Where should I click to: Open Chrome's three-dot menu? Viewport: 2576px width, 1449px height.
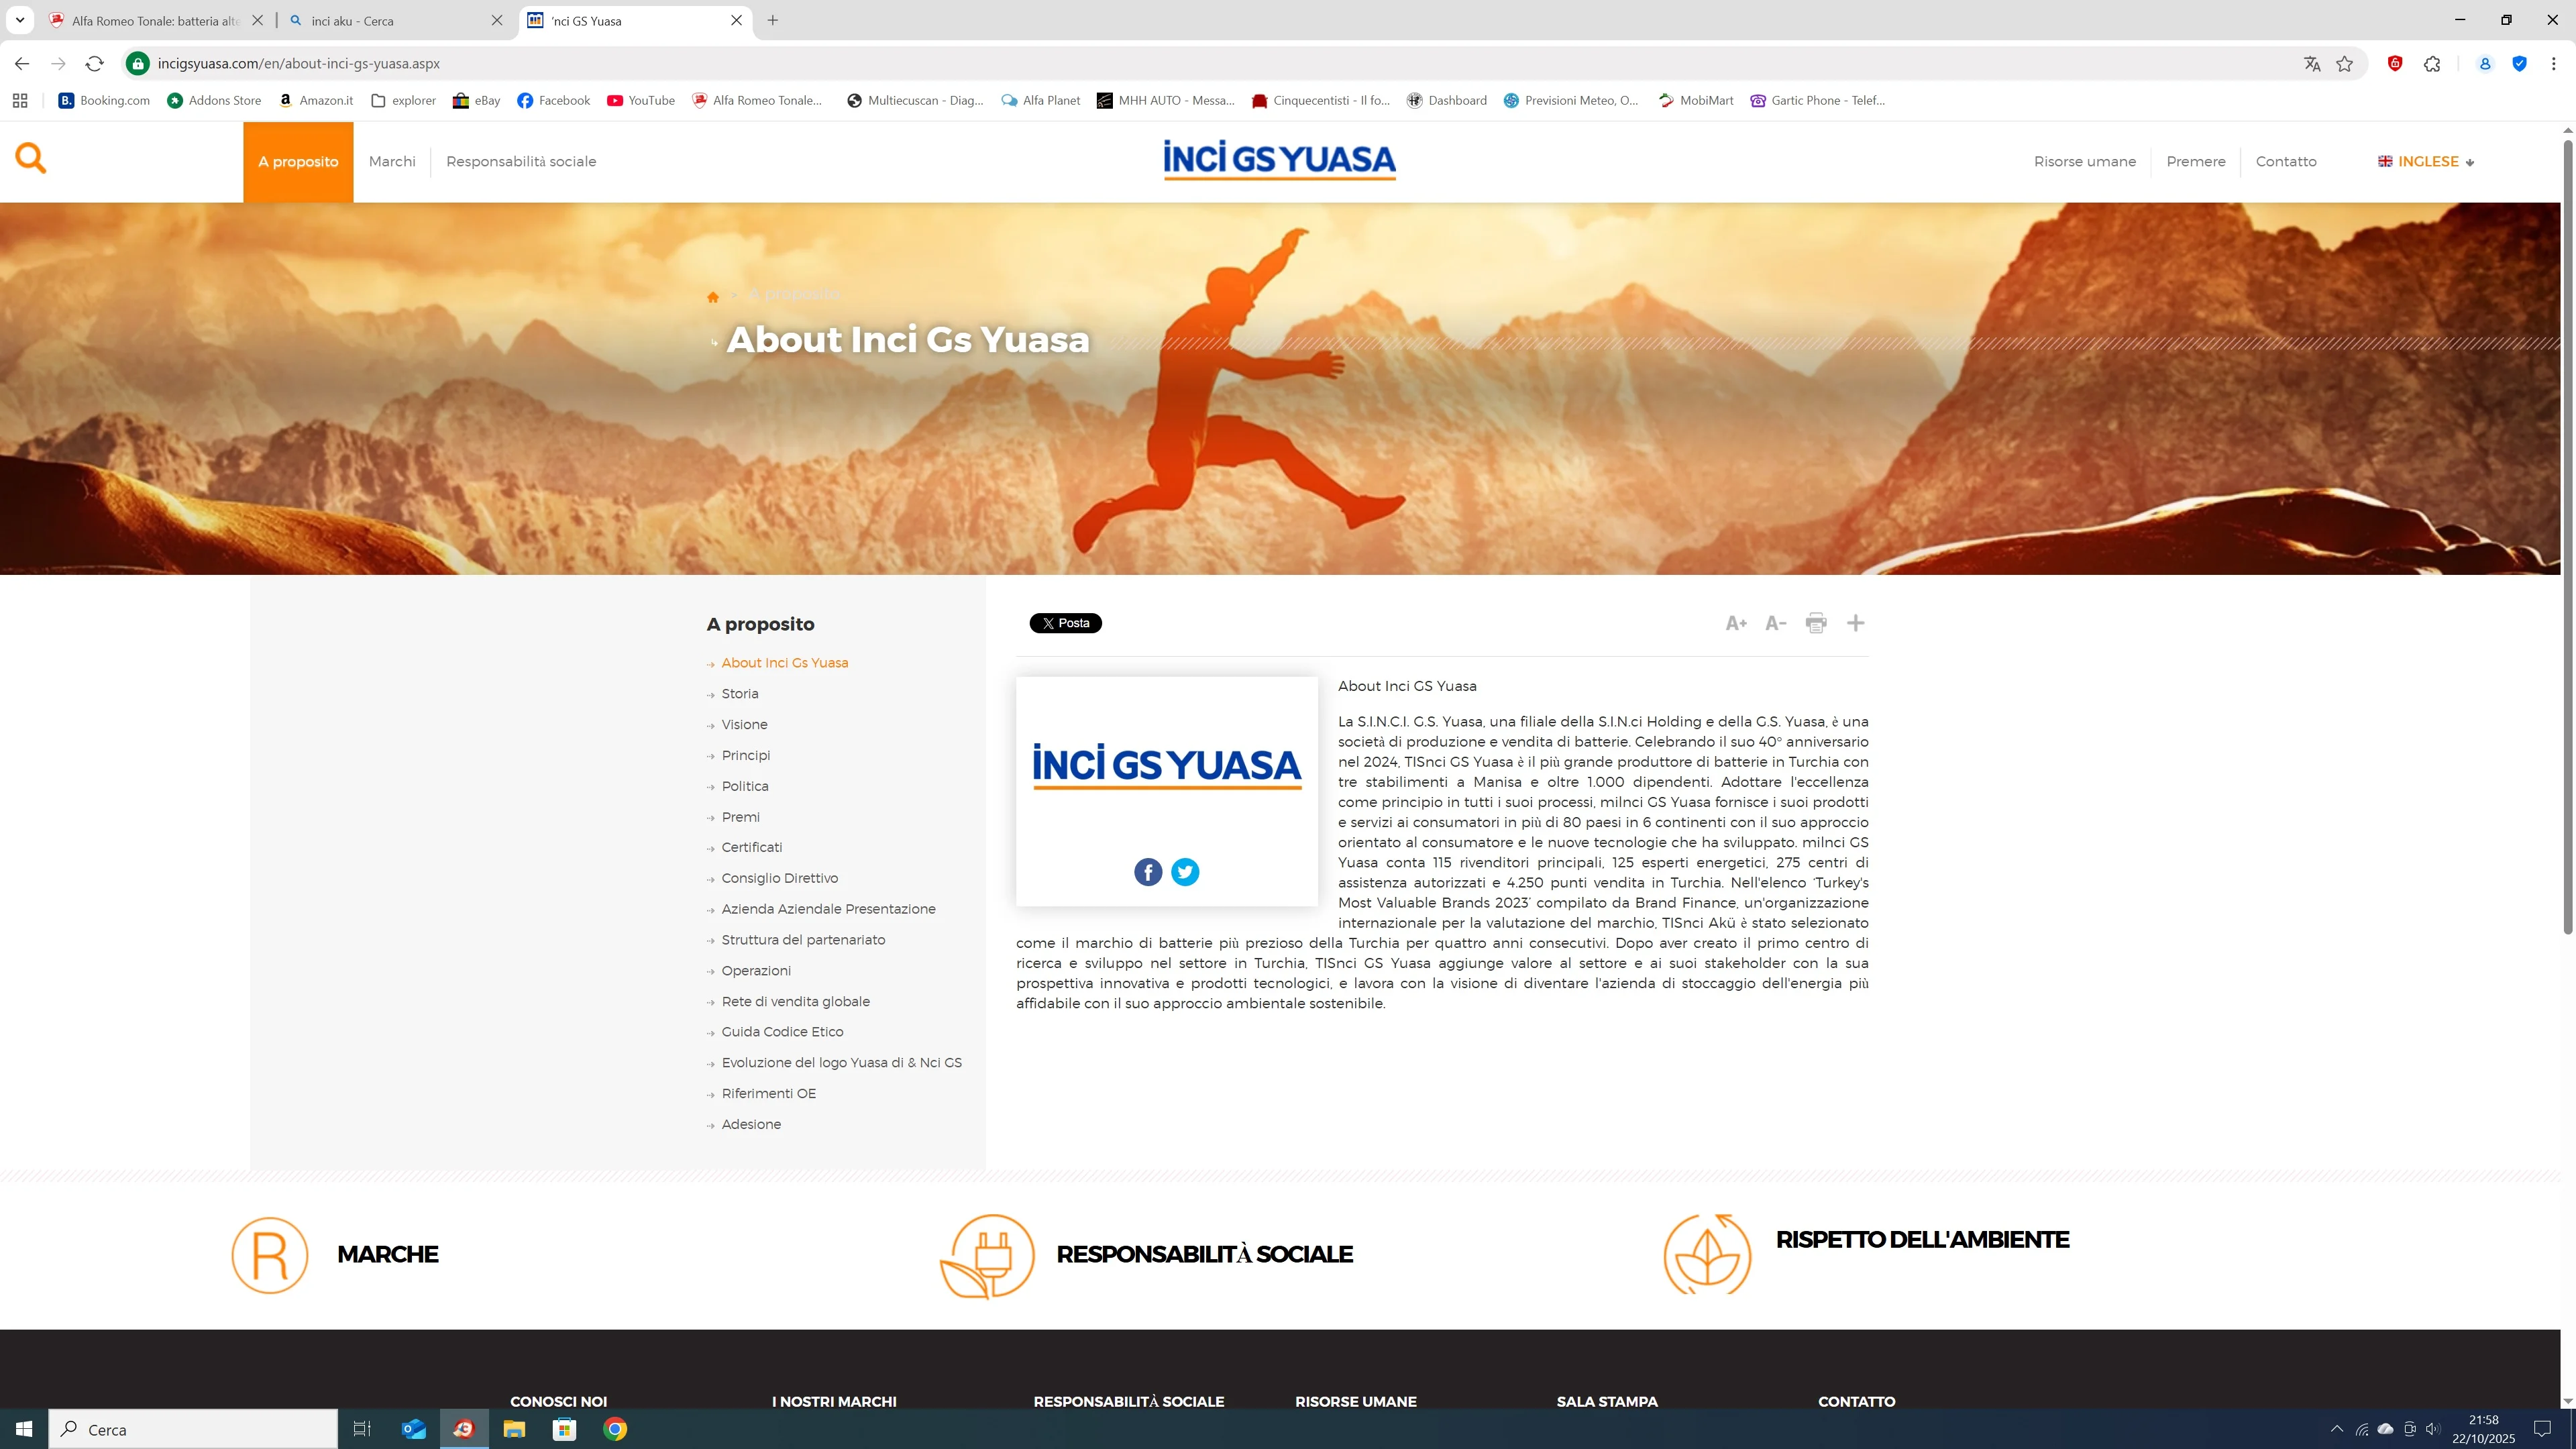pos(2553,63)
